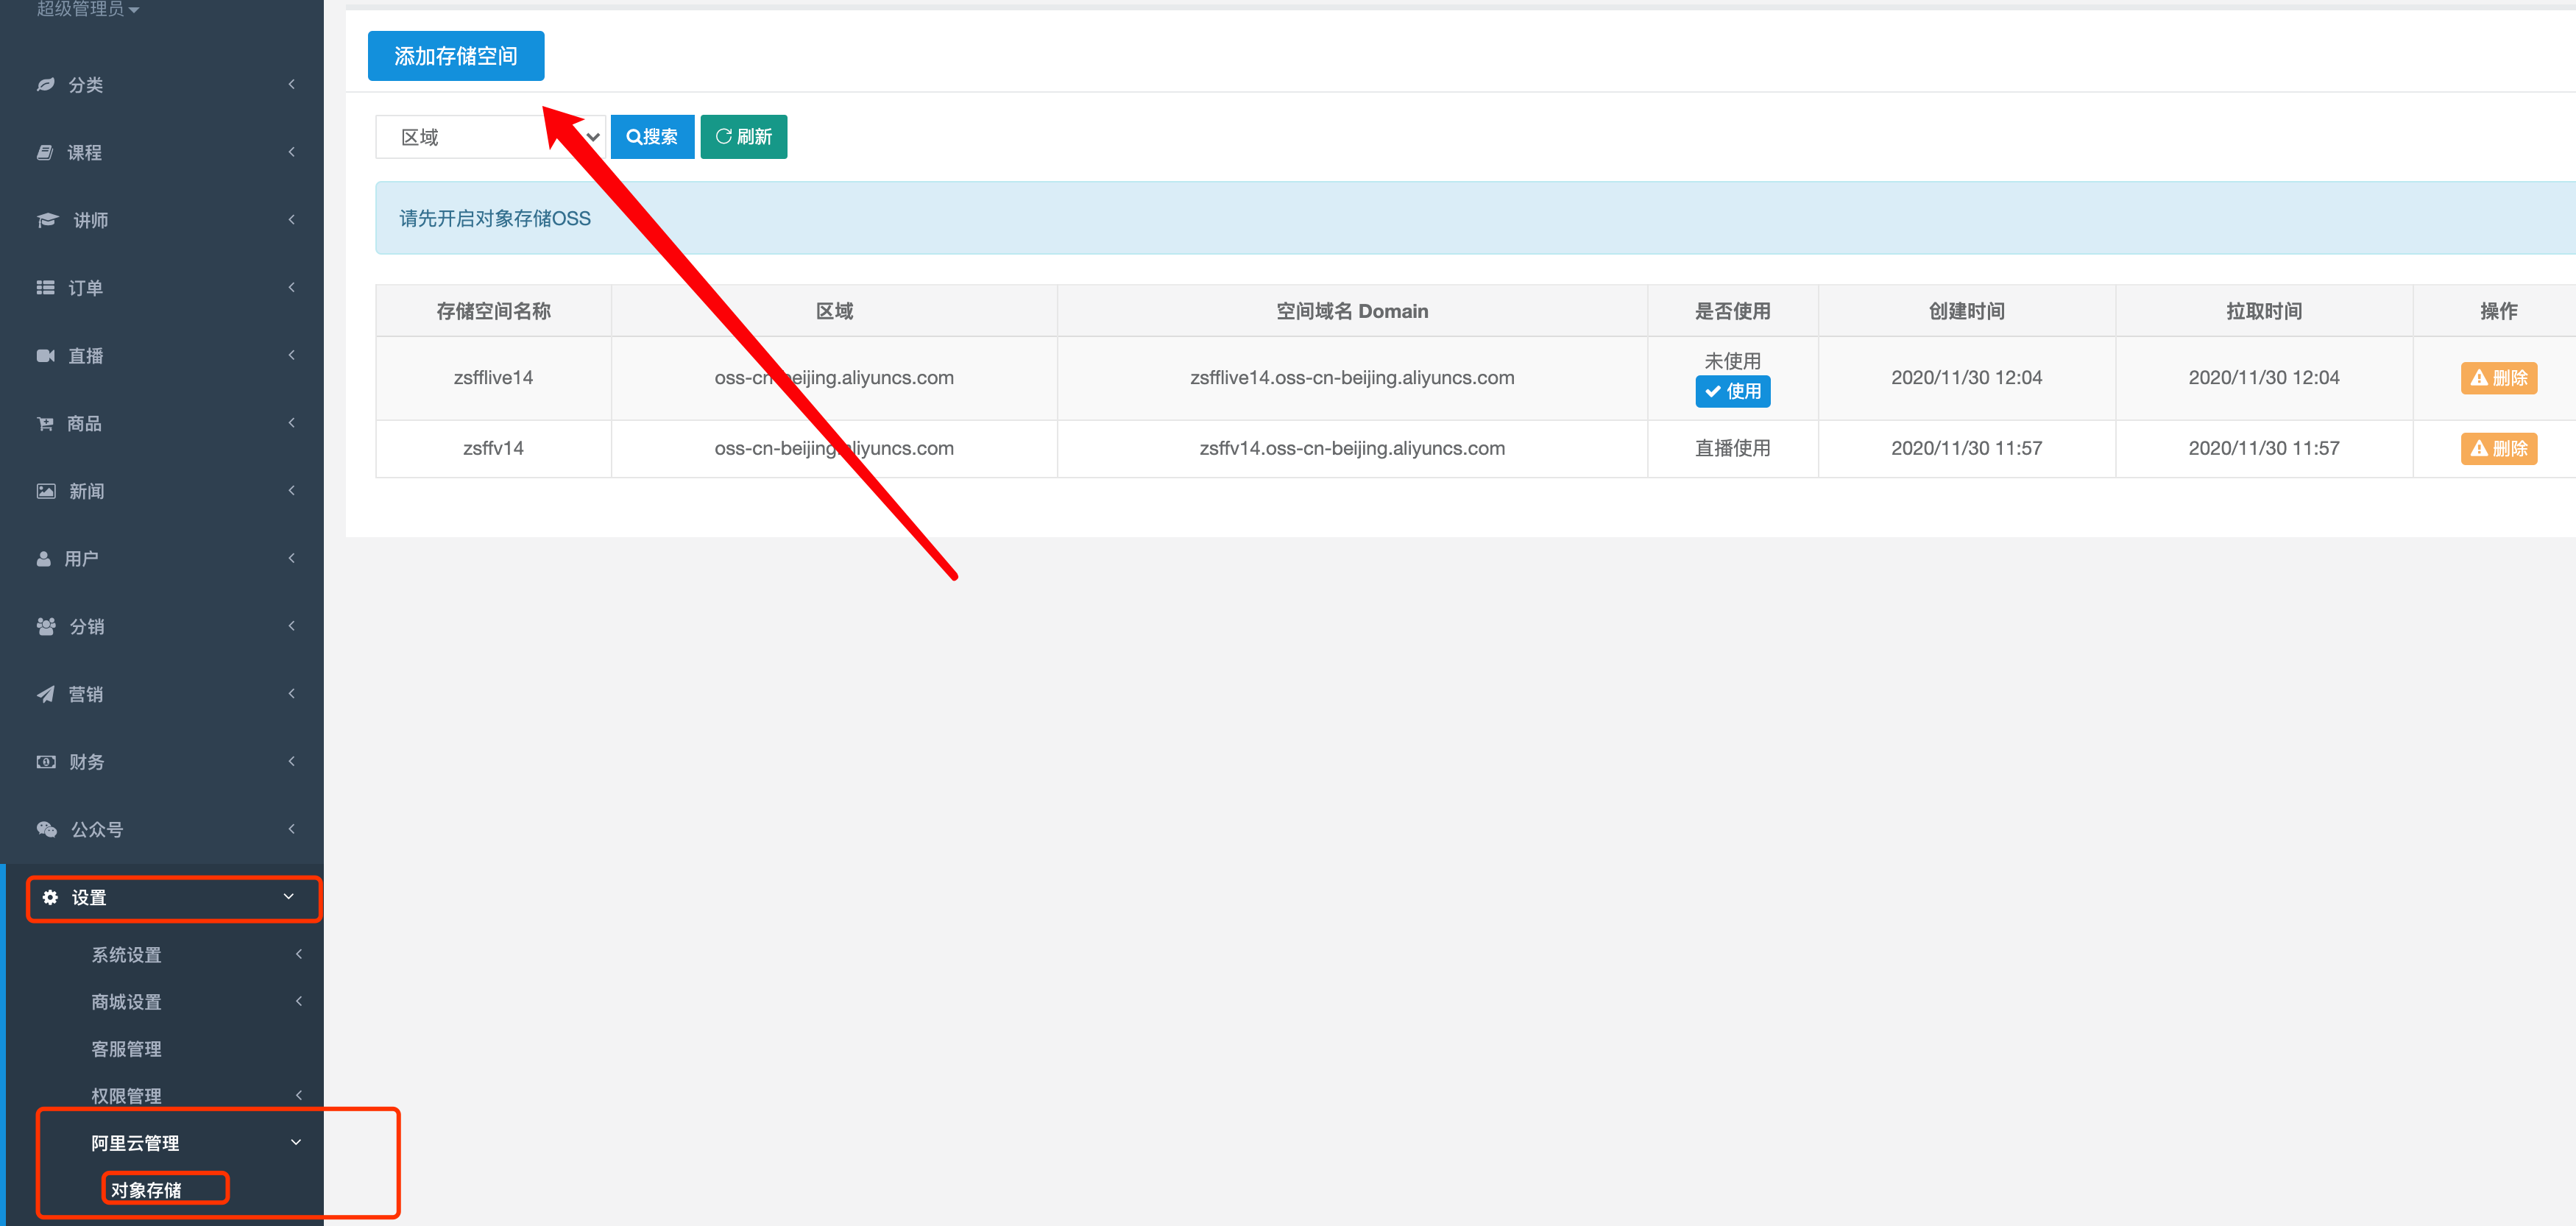Screen dimensions: 2576x1226
Task: Click the green 刷新 refresh button
Action: (x=743, y=137)
